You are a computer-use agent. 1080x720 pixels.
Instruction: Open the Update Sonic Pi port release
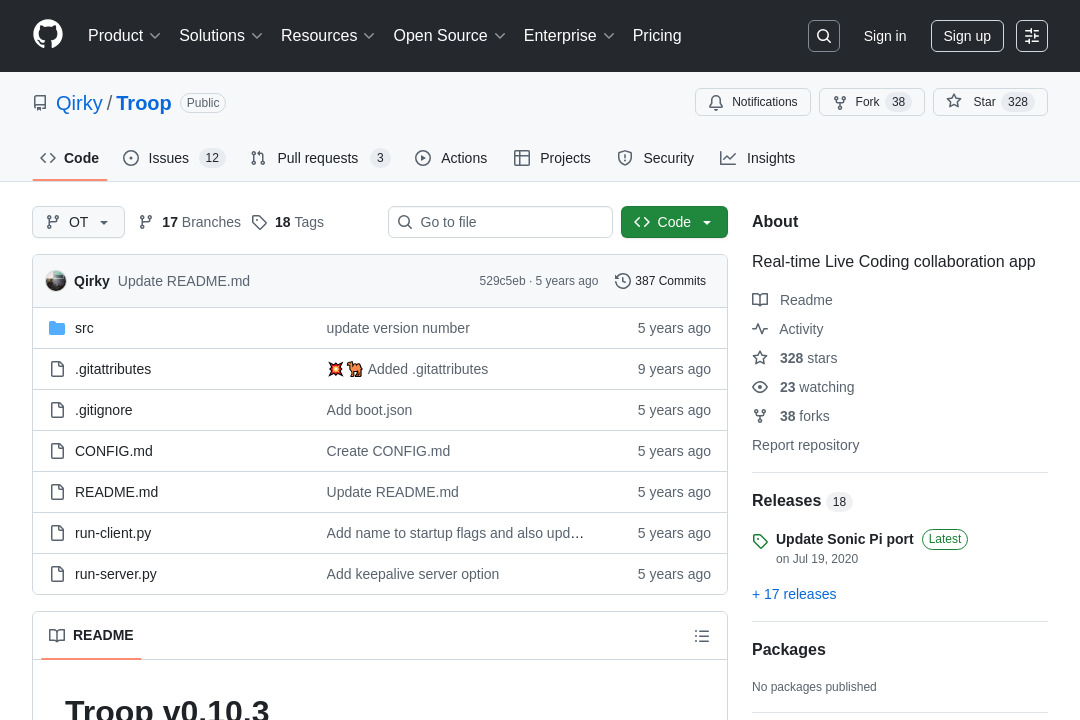[x=844, y=539]
